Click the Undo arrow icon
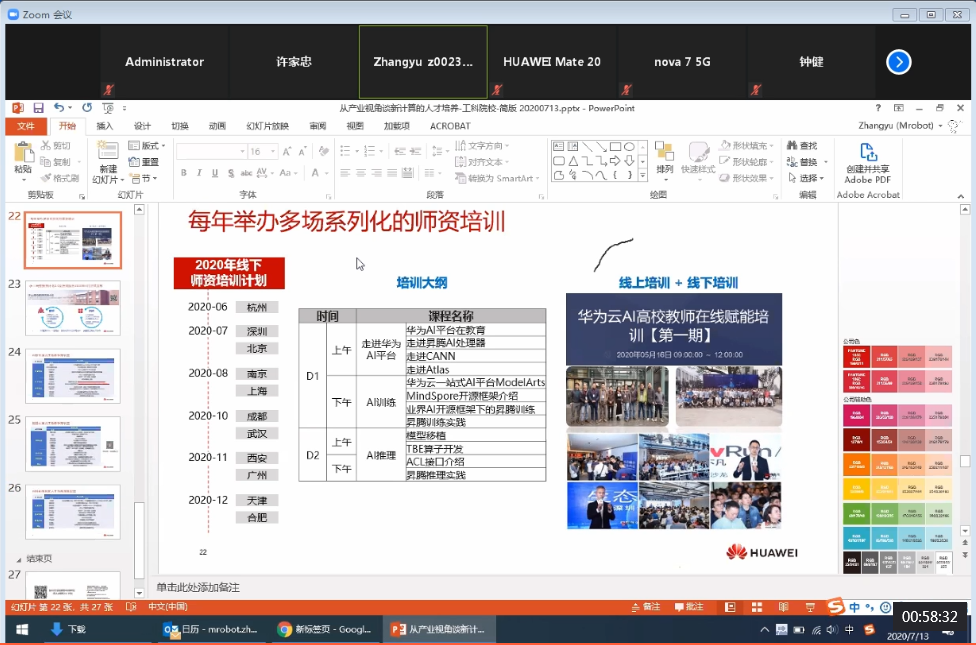The width and height of the screenshot is (976, 645). [58, 108]
